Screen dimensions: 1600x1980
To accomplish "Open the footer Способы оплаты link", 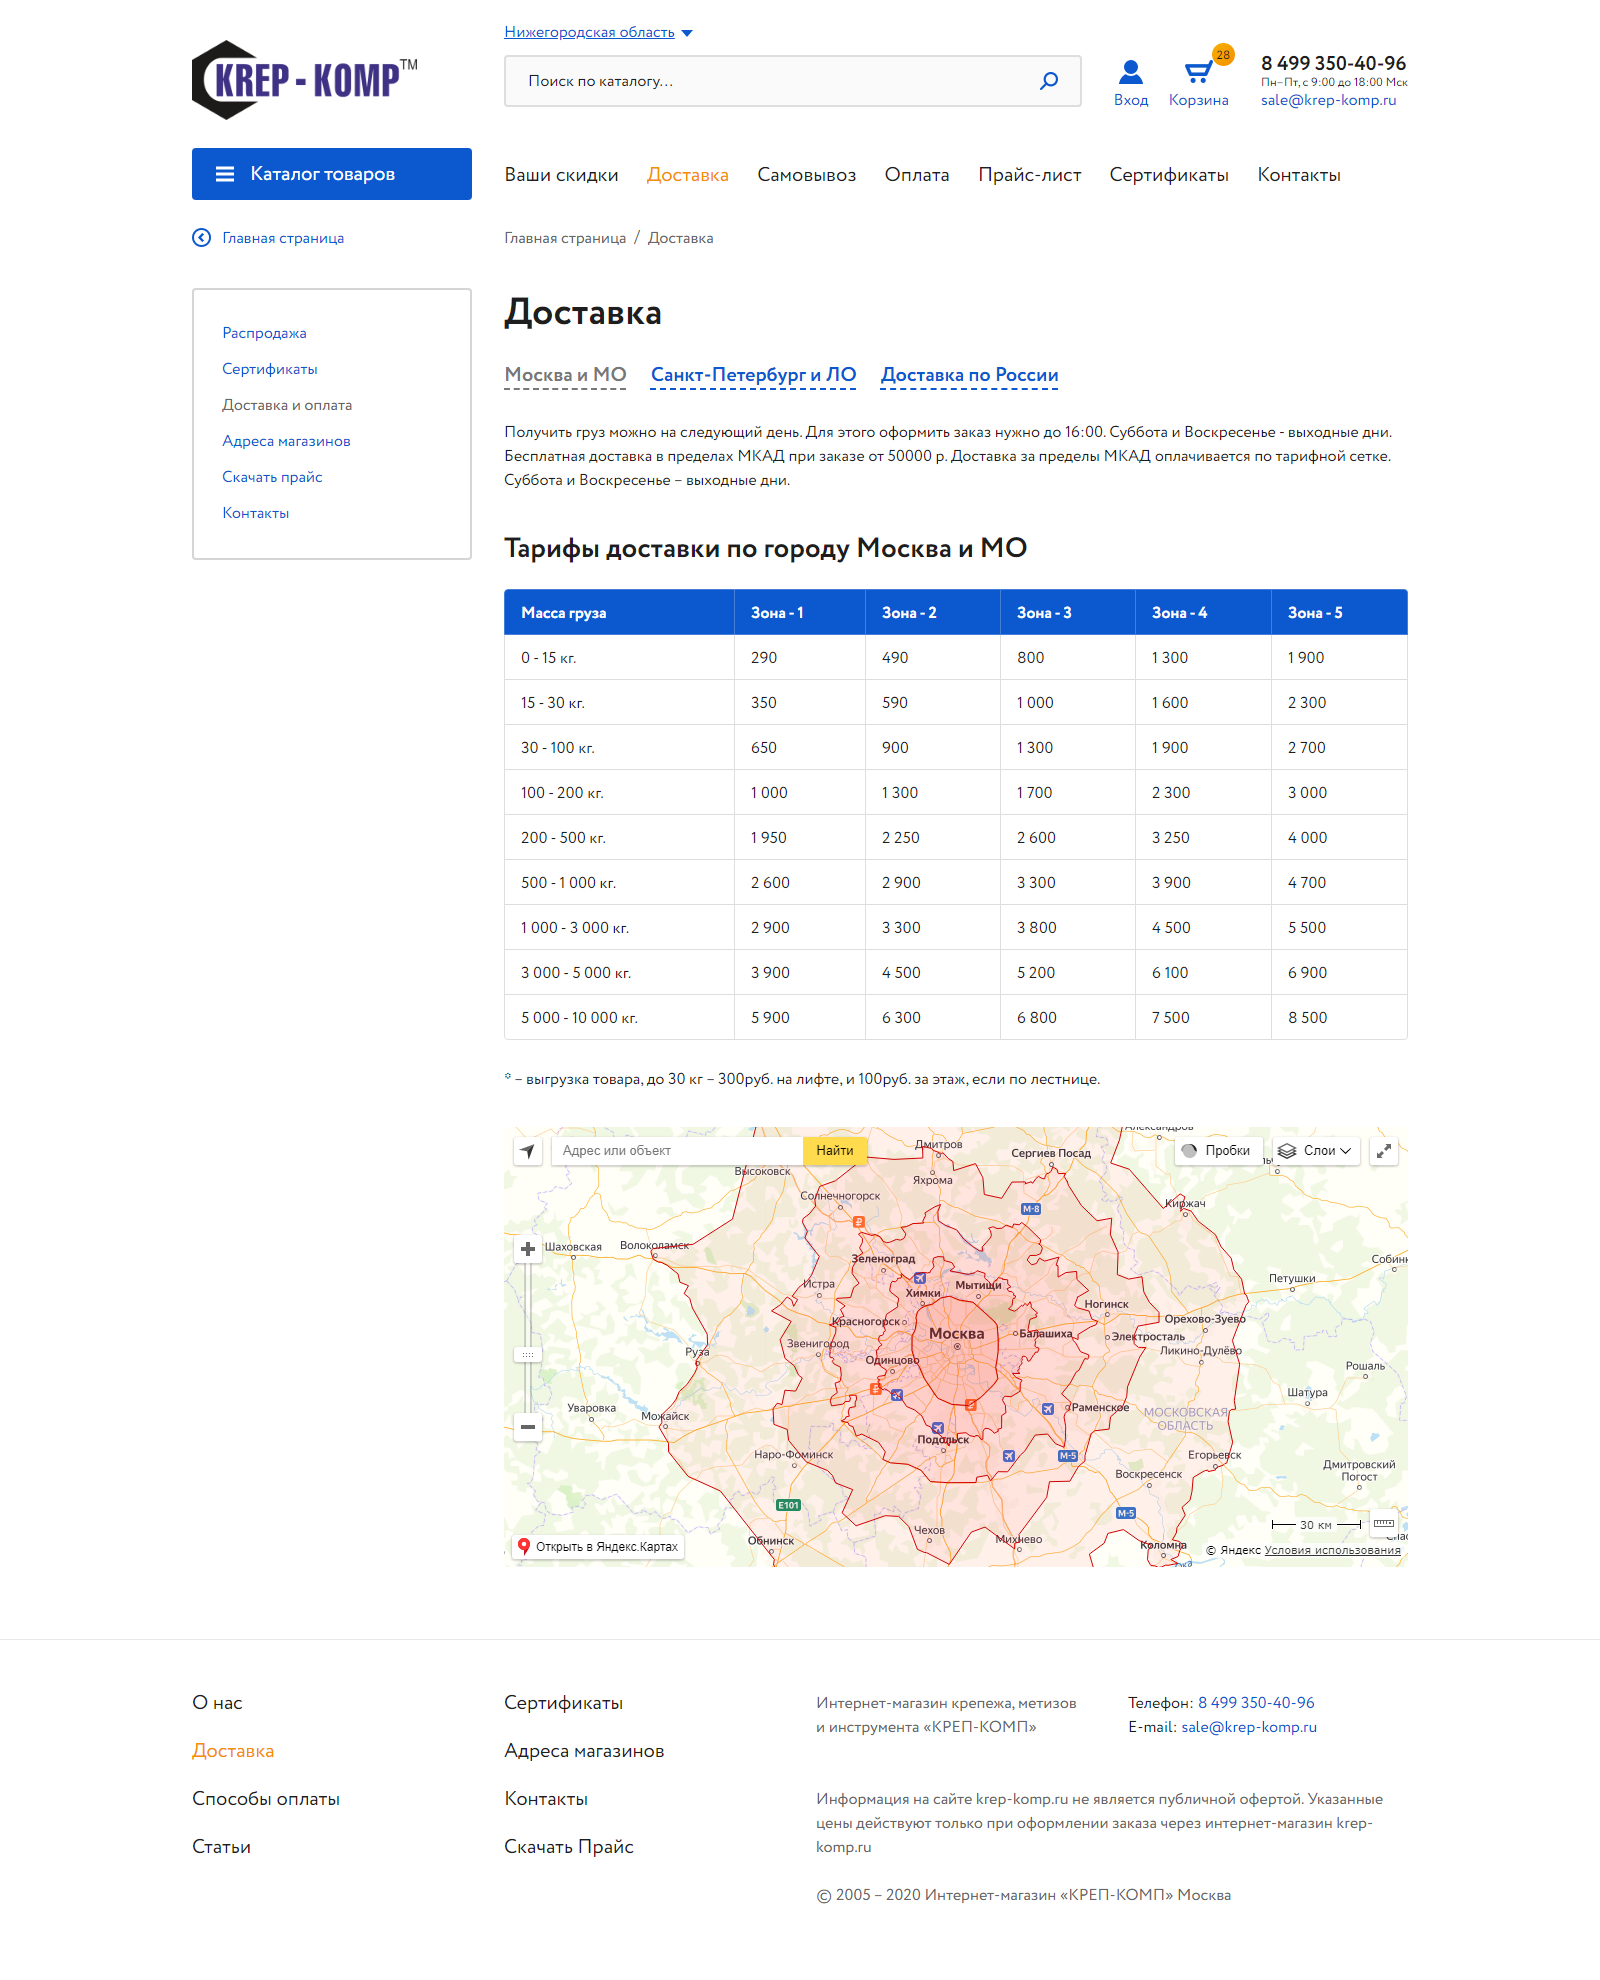I will pos(266,1799).
